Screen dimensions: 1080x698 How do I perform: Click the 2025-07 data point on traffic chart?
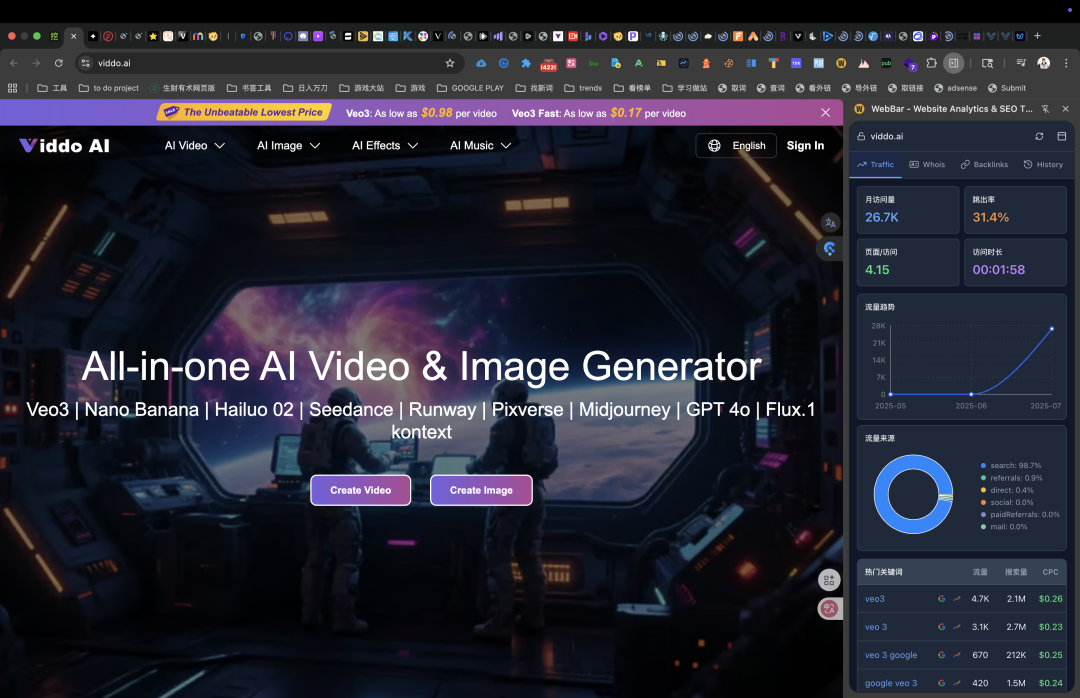click(x=1051, y=329)
